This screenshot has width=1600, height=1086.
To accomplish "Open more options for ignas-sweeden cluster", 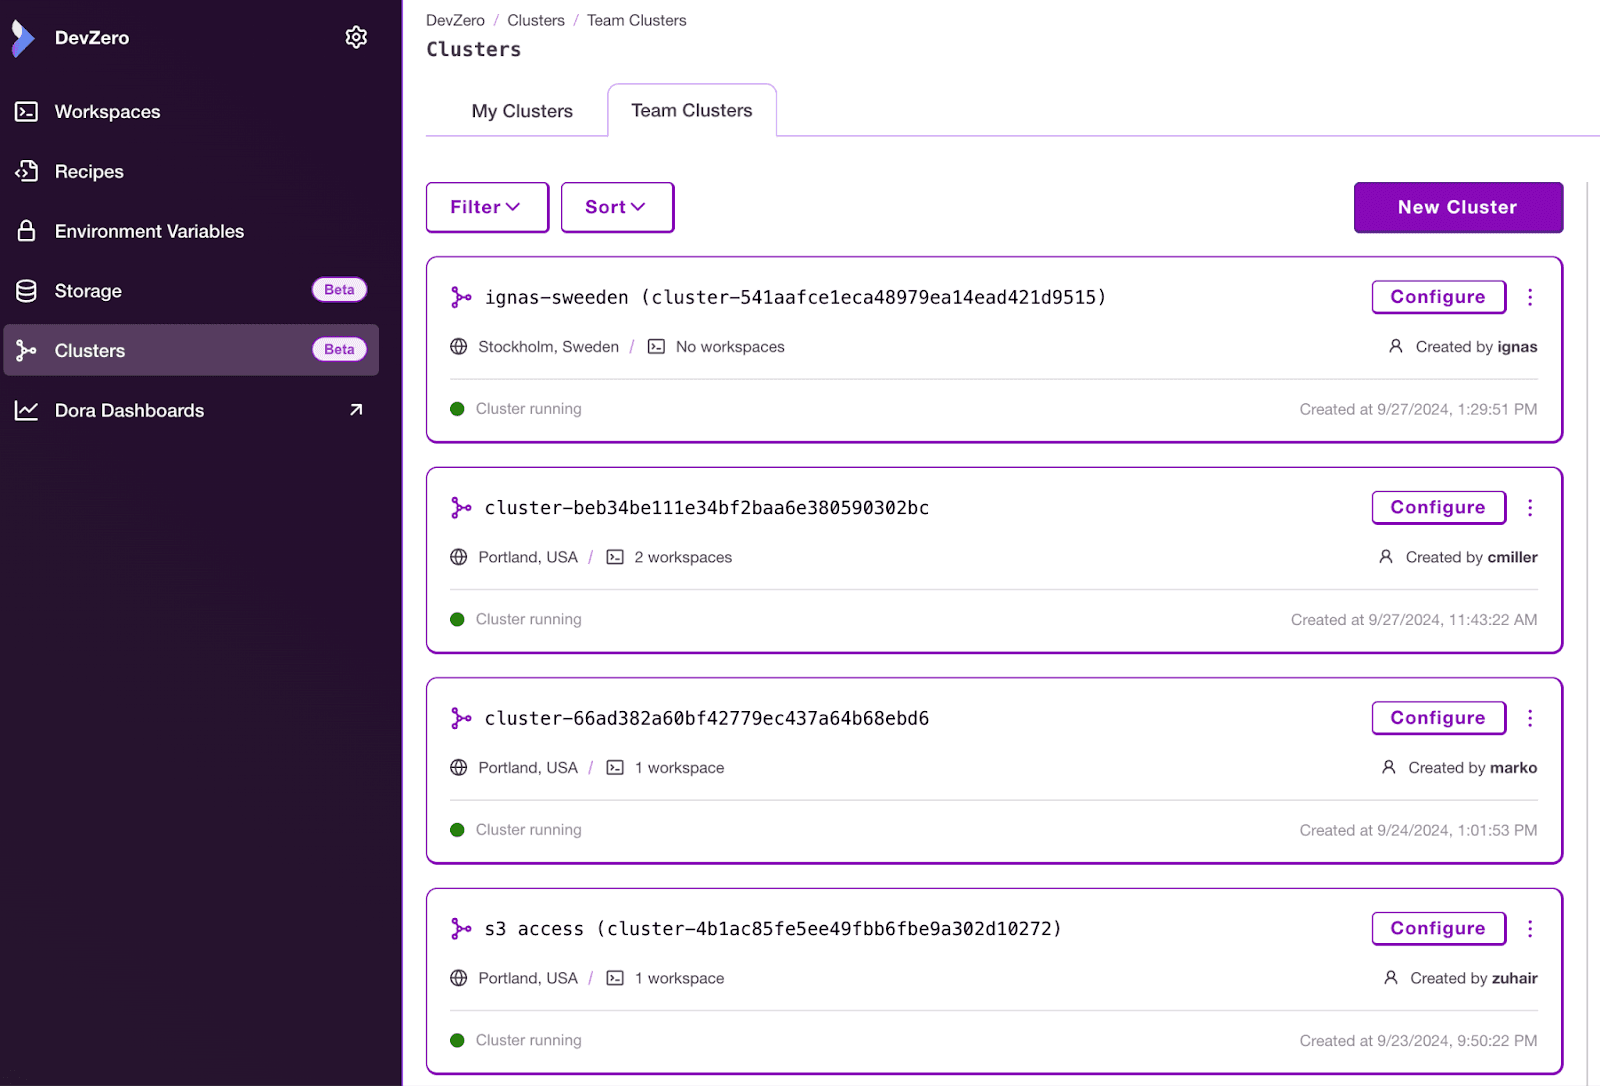I will [x=1529, y=297].
